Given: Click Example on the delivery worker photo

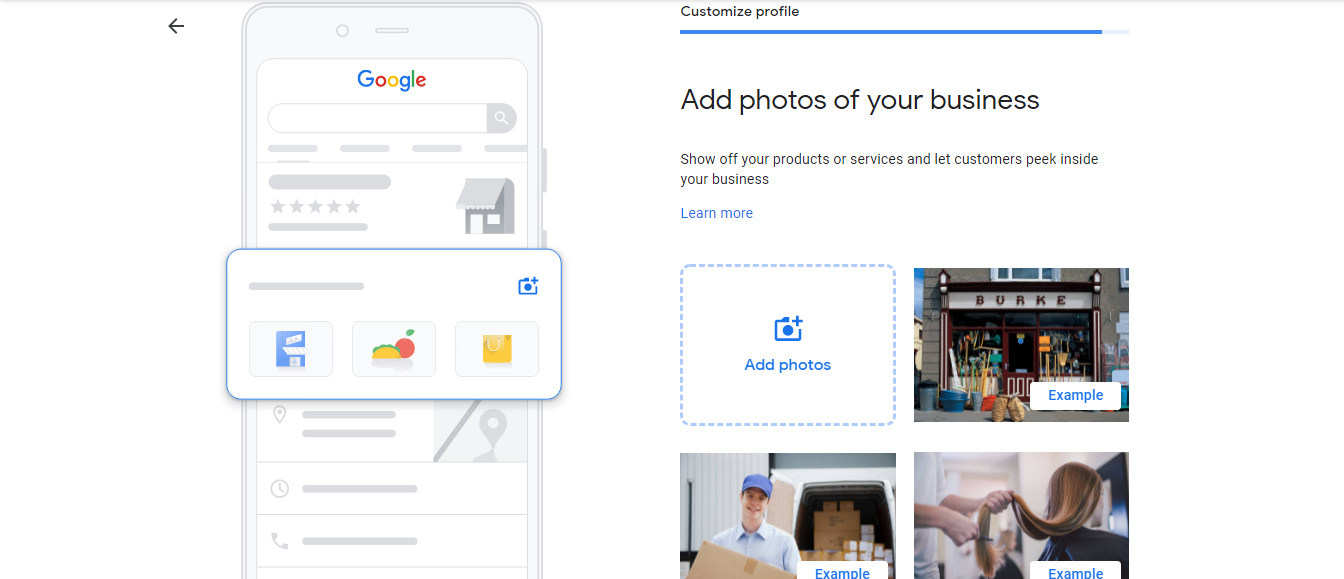Looking at the screenshot, I should click(x=842, y=572).
